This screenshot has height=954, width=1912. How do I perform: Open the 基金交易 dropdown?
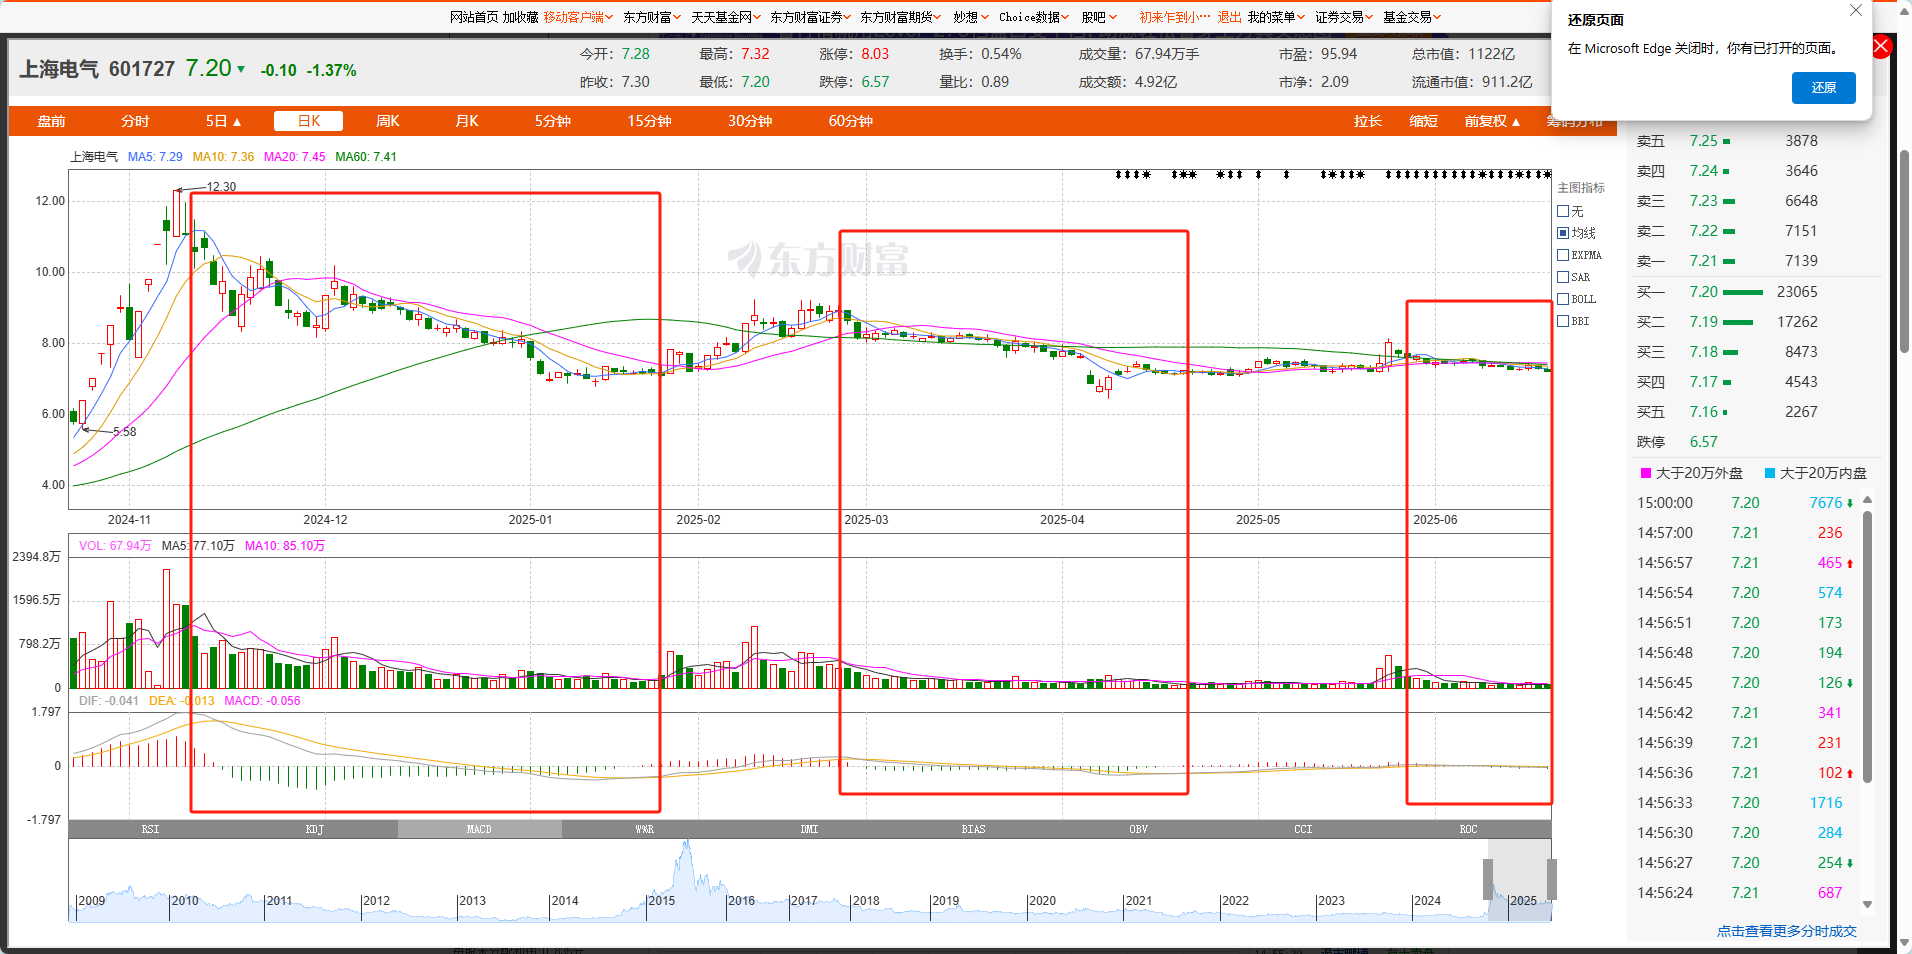coord(1411,17)
